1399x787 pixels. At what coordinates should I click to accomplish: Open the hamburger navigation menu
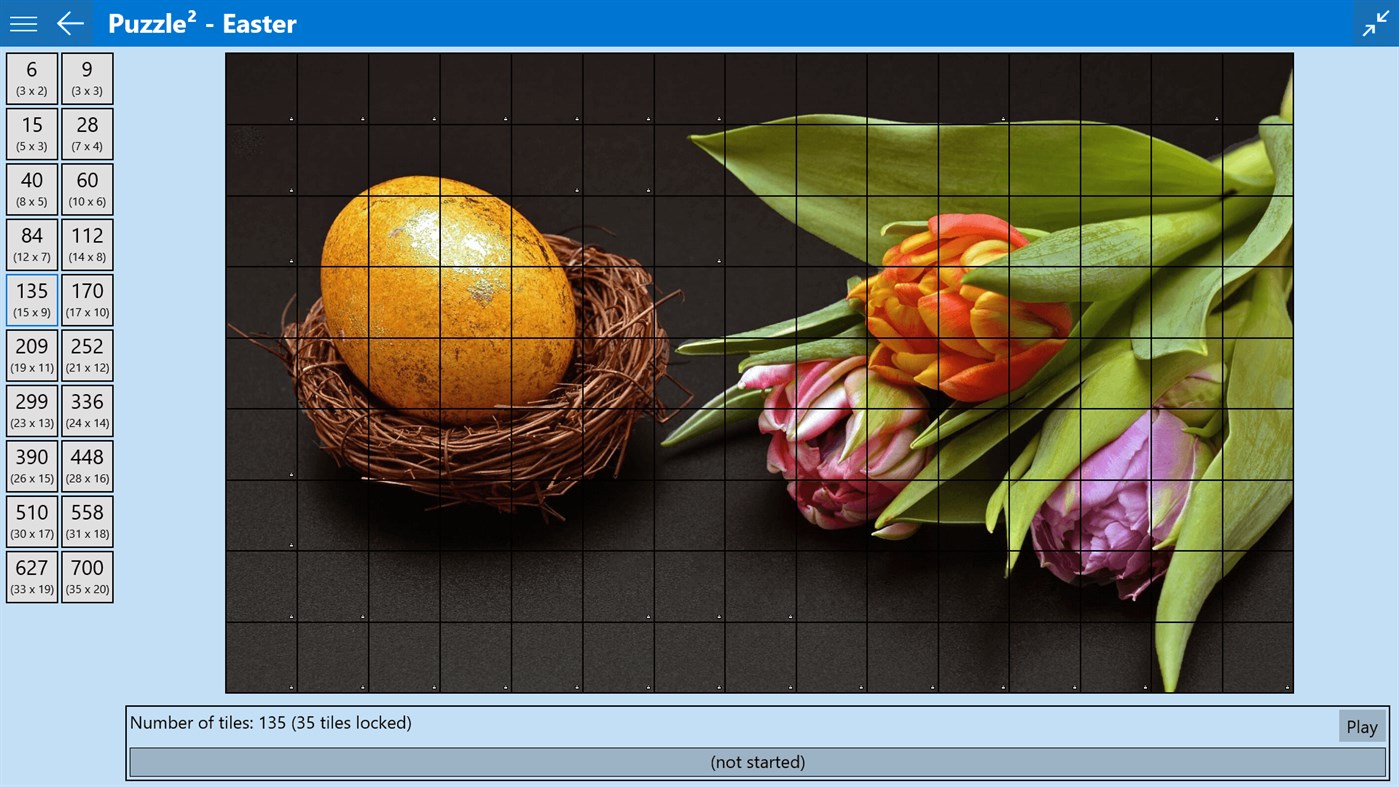coord(22,22)
